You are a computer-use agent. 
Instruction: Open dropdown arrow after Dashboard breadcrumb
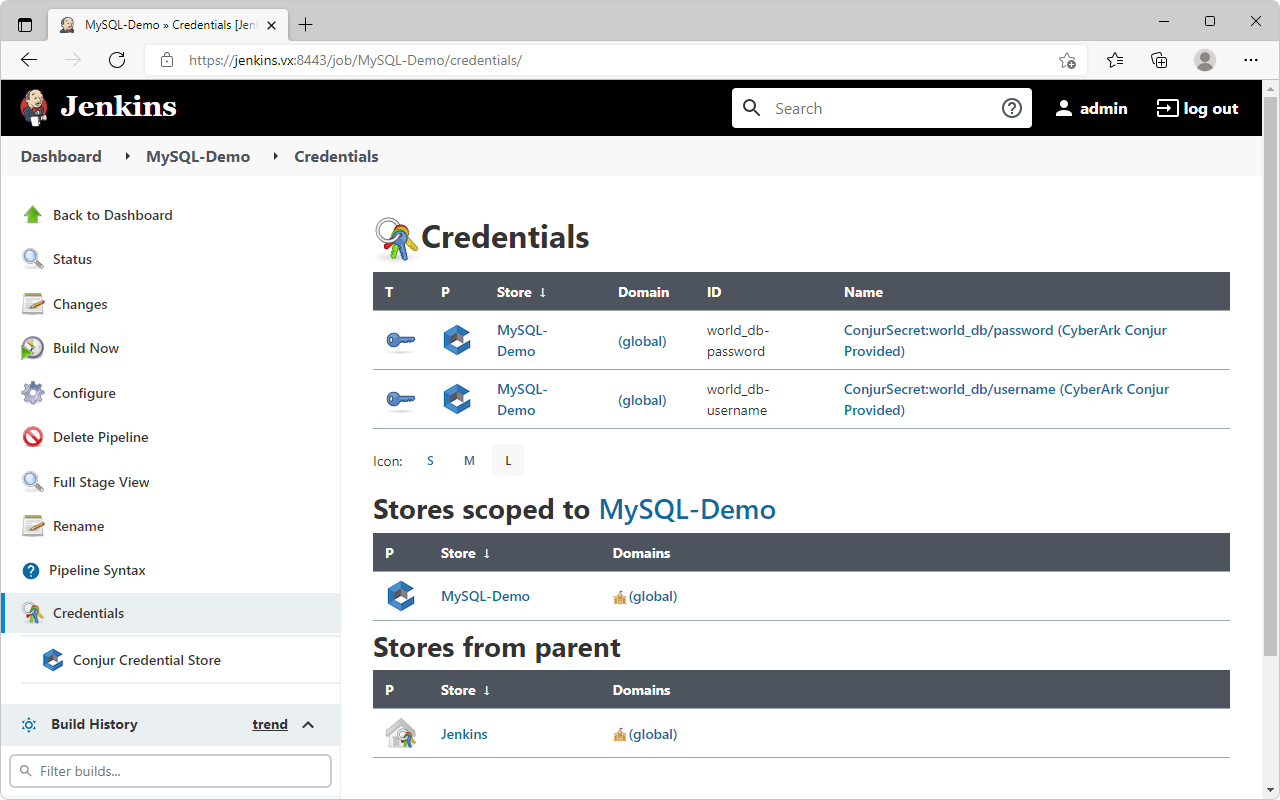point(127,157)
